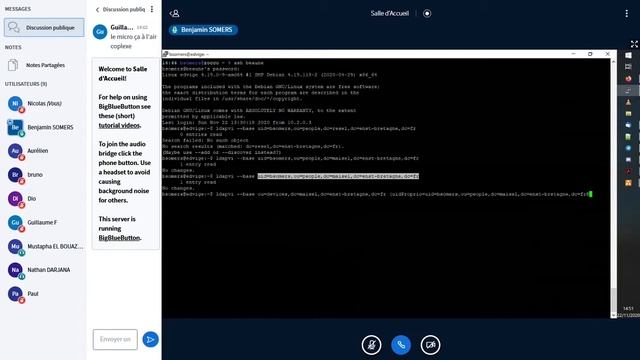This screenshot has height=360, width=640.
Task: Open chat options three-dot menu
Action: pyautogui.click(x=152, y=9)
